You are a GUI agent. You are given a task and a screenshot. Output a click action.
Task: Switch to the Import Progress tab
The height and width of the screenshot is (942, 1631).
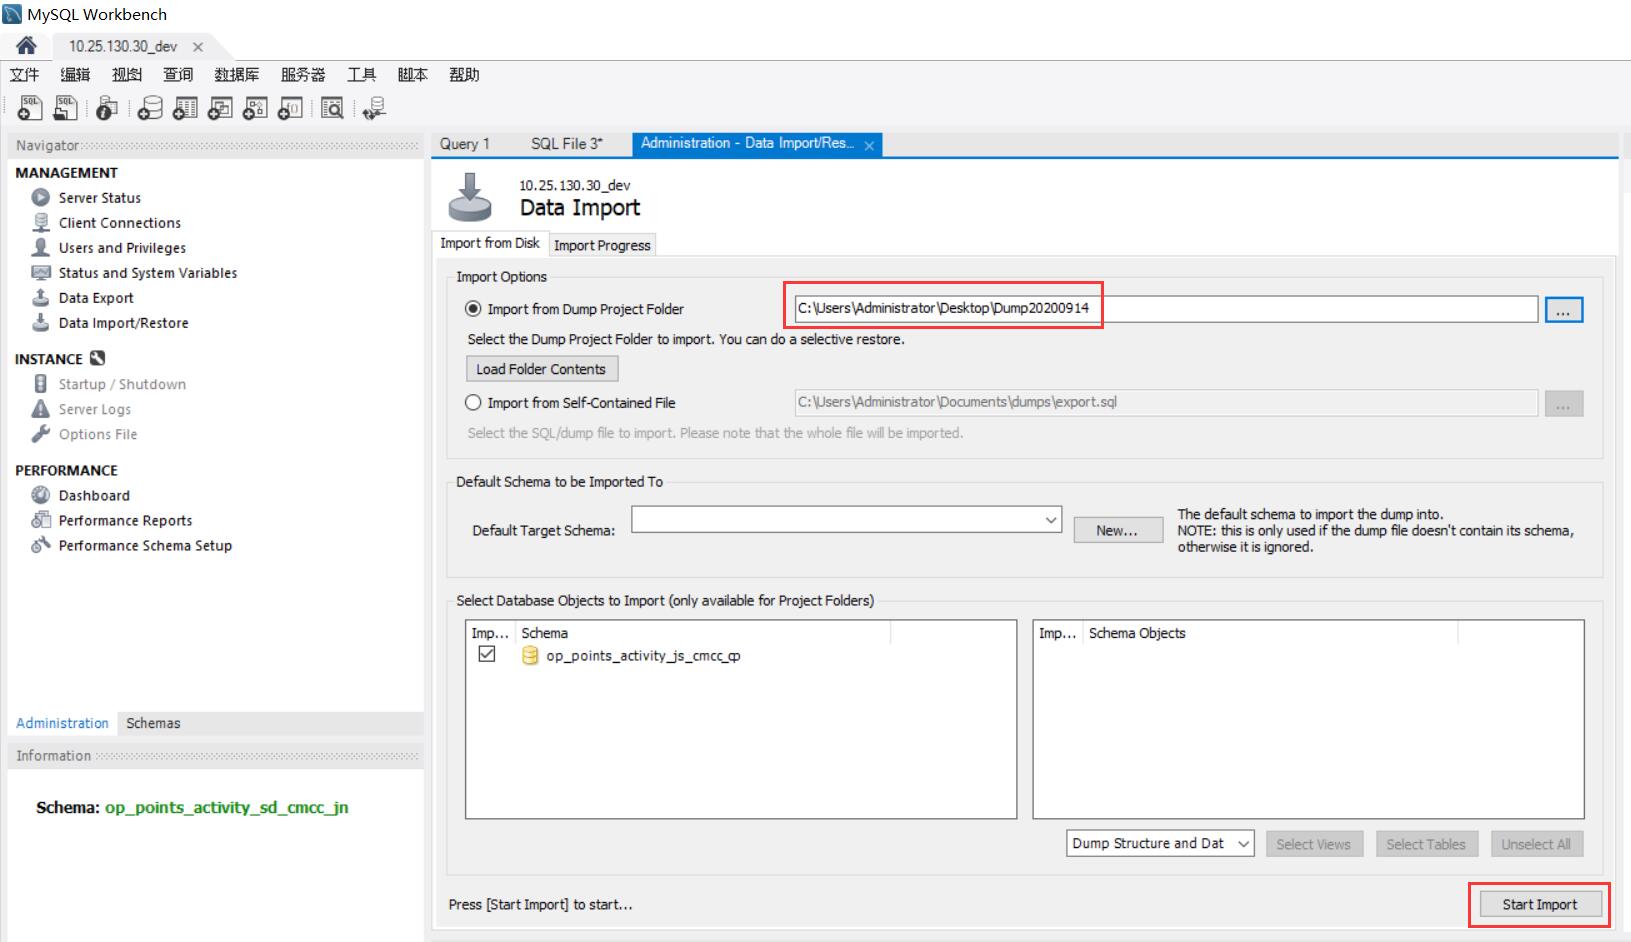pos(601,244)
